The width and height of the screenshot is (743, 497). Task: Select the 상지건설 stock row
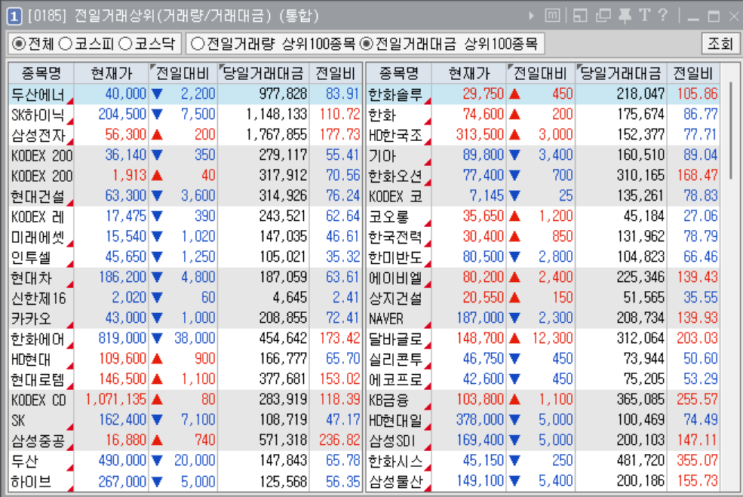[543, 298]
